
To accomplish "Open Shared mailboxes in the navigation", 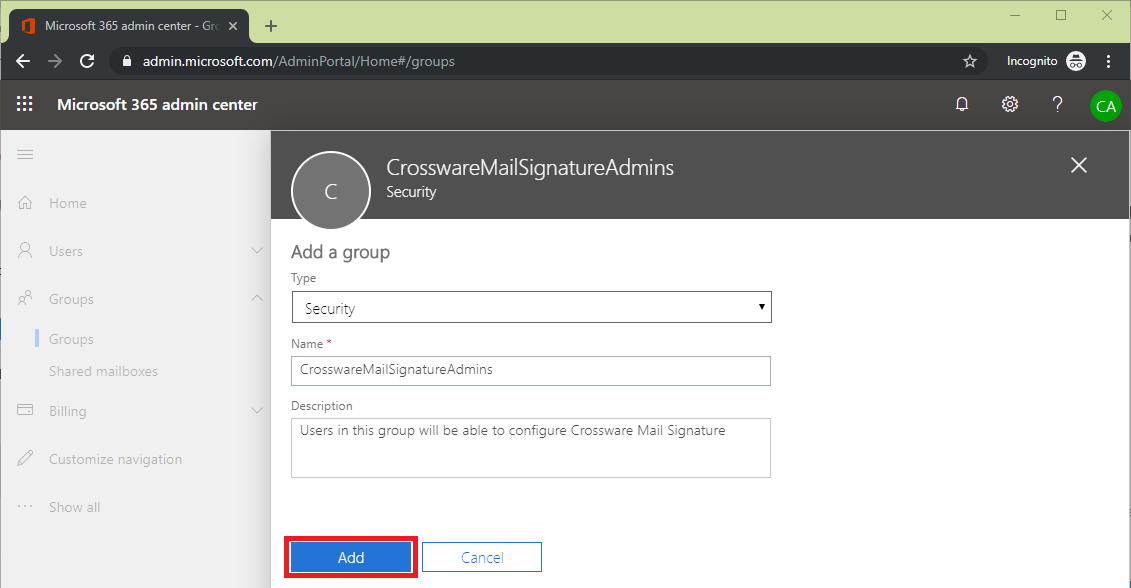I will tap(103, 371).
